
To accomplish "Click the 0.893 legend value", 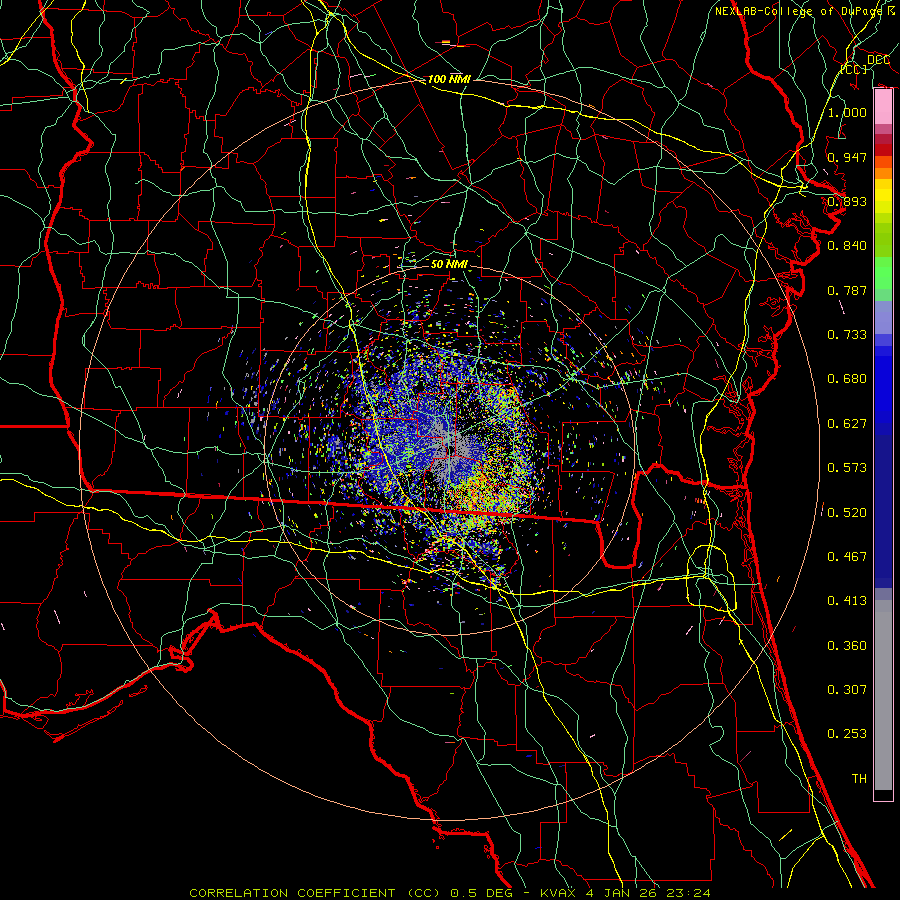I will [847, 201].
